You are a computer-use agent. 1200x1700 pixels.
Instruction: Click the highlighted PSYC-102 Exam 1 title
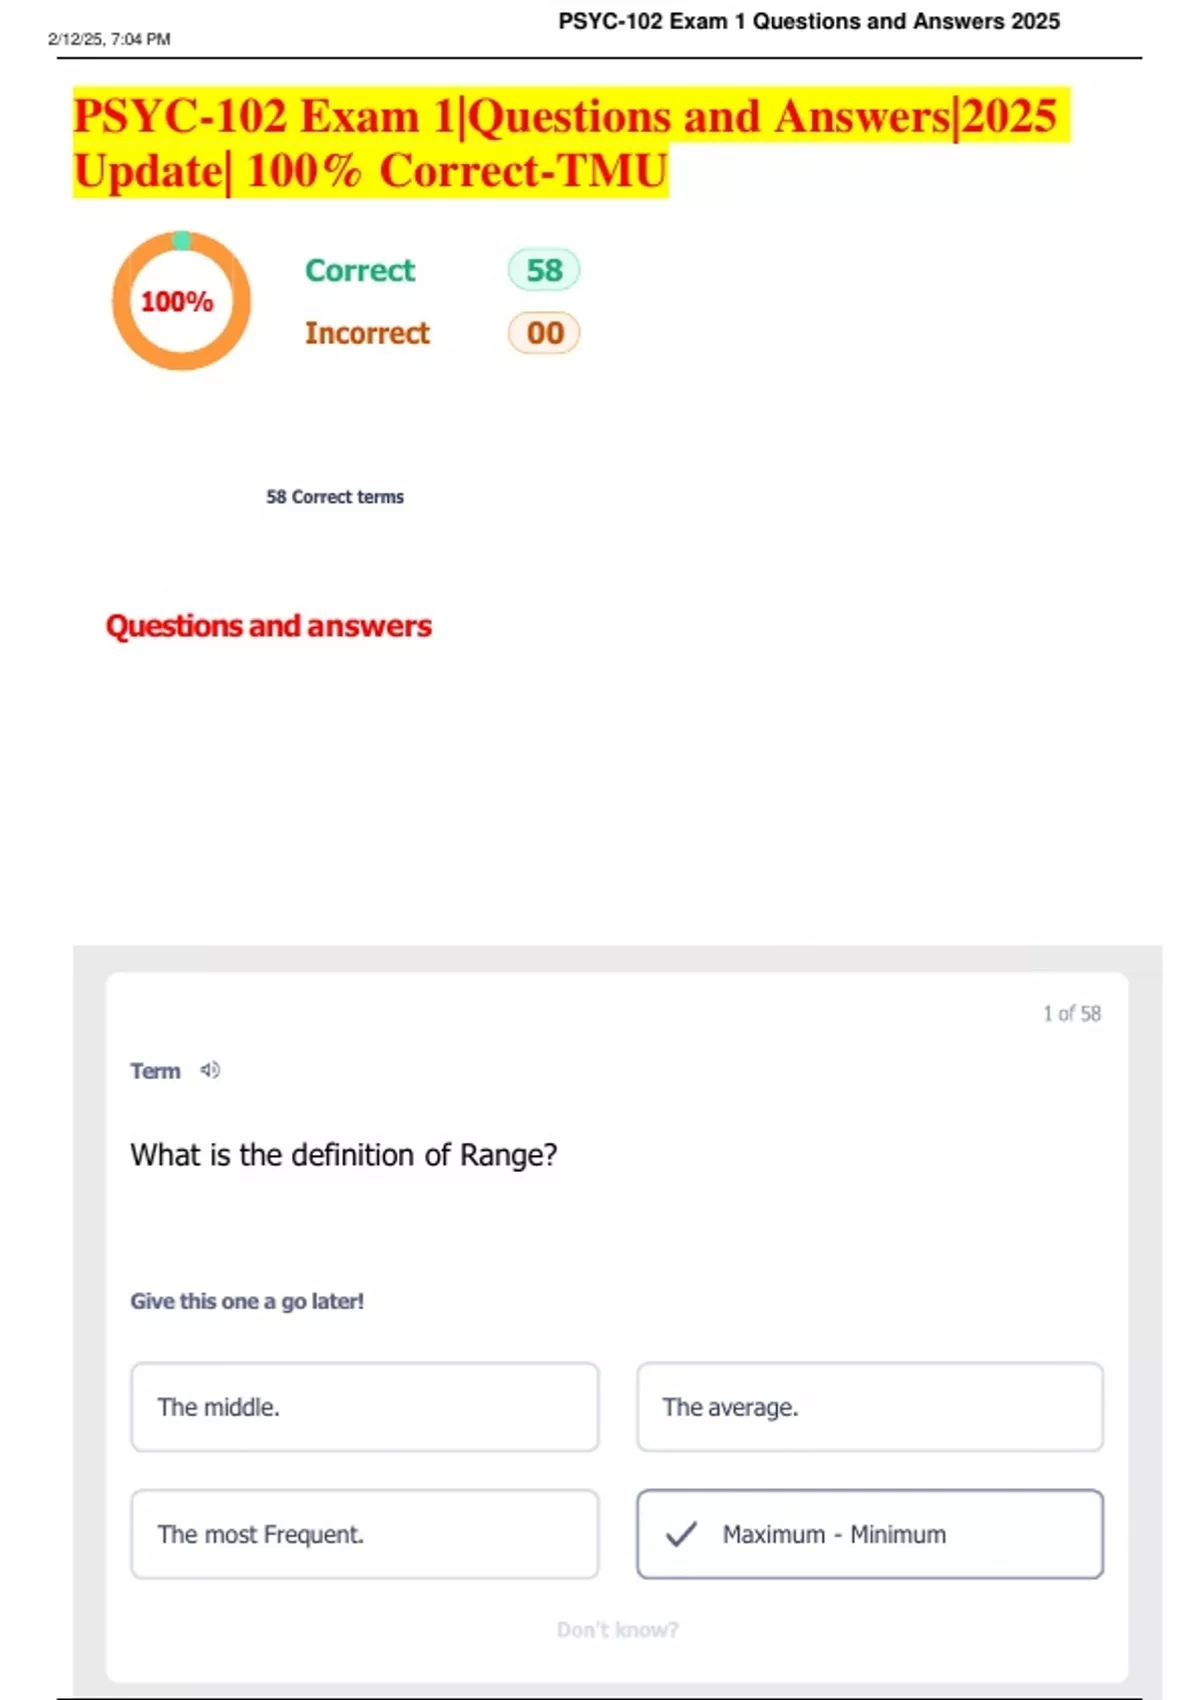click(565, 143)
